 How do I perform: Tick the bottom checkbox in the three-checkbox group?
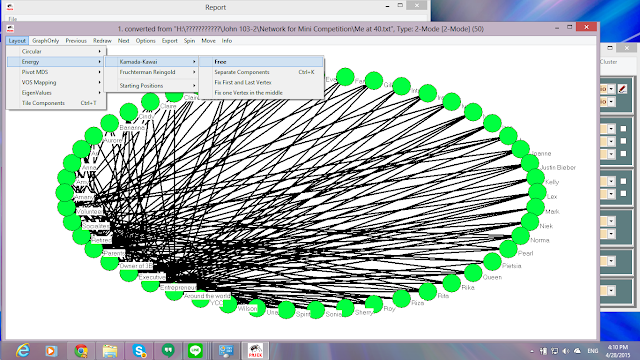click(623, 154)
